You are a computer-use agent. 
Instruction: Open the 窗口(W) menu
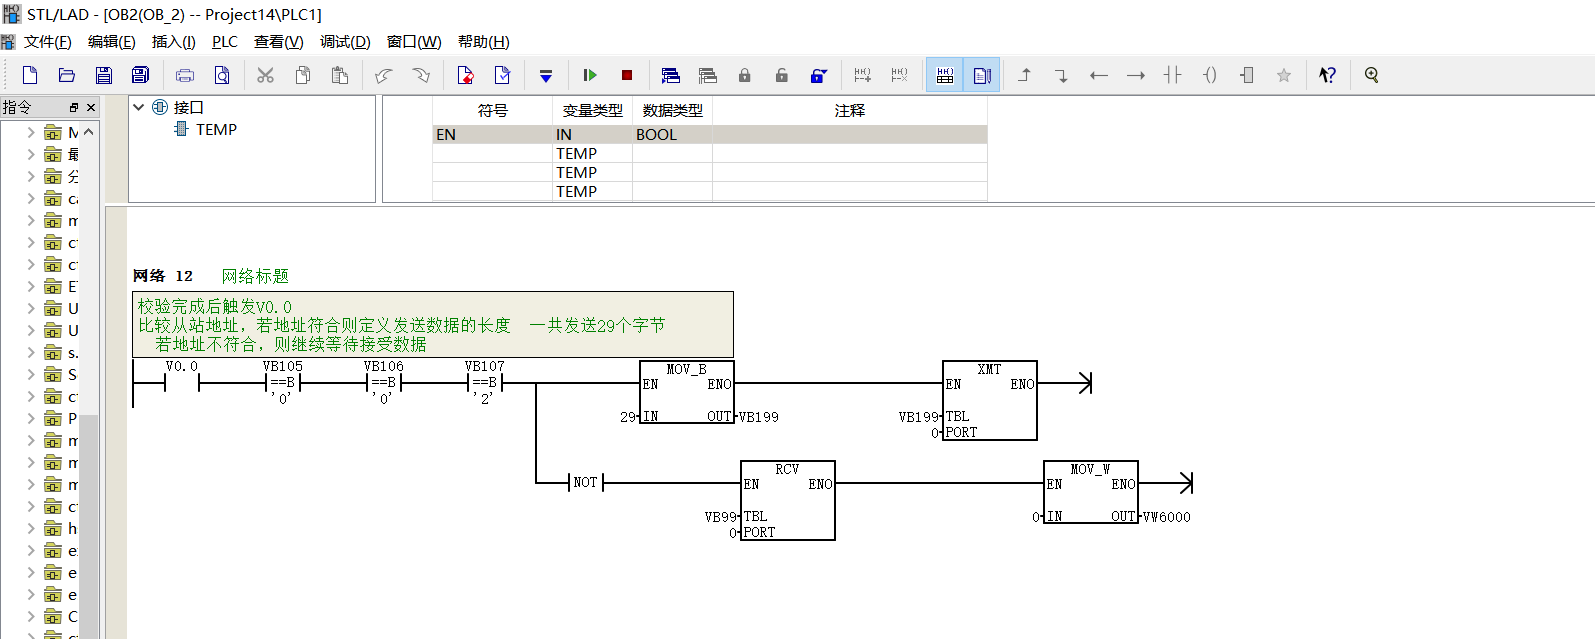click(414, 42)
